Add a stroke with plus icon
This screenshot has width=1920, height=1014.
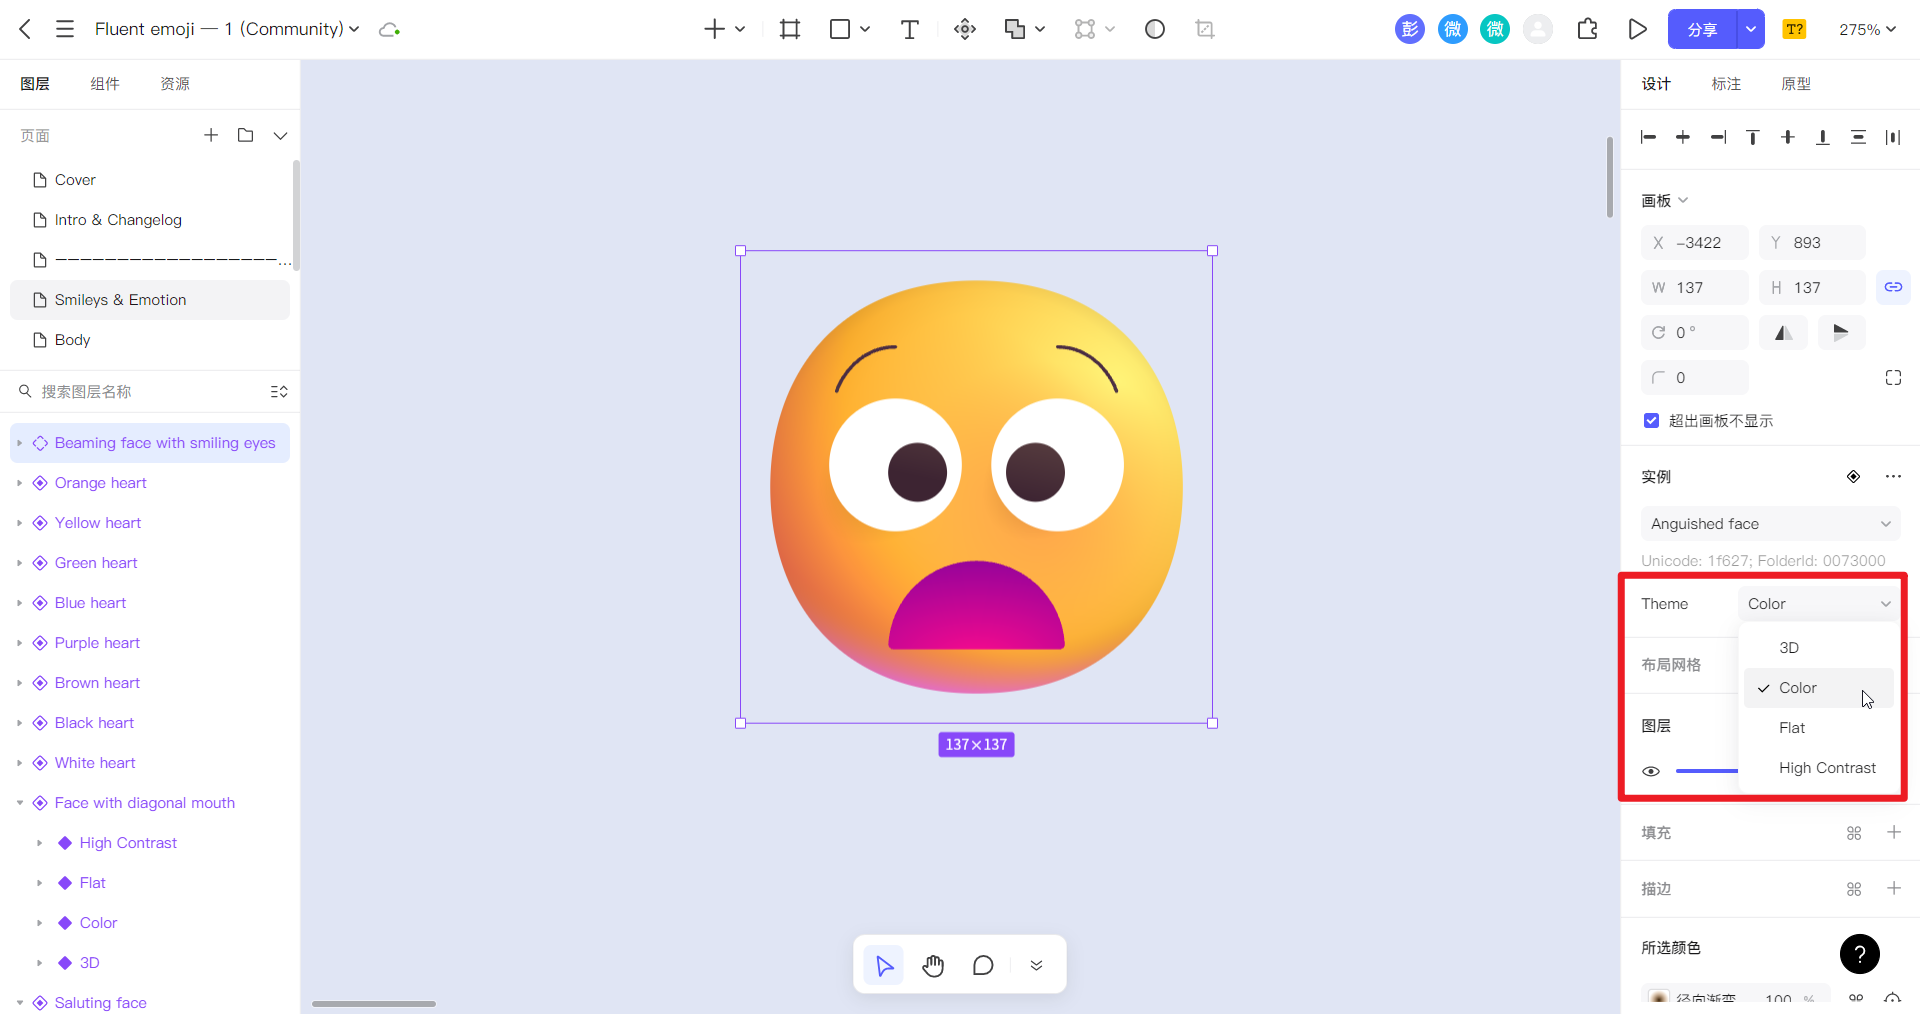(1893, 888)
